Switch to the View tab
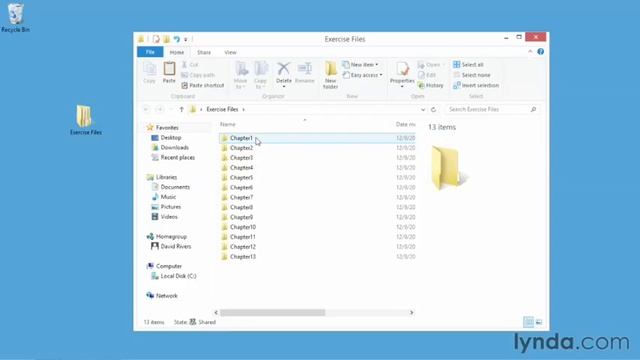 point(230,52)
